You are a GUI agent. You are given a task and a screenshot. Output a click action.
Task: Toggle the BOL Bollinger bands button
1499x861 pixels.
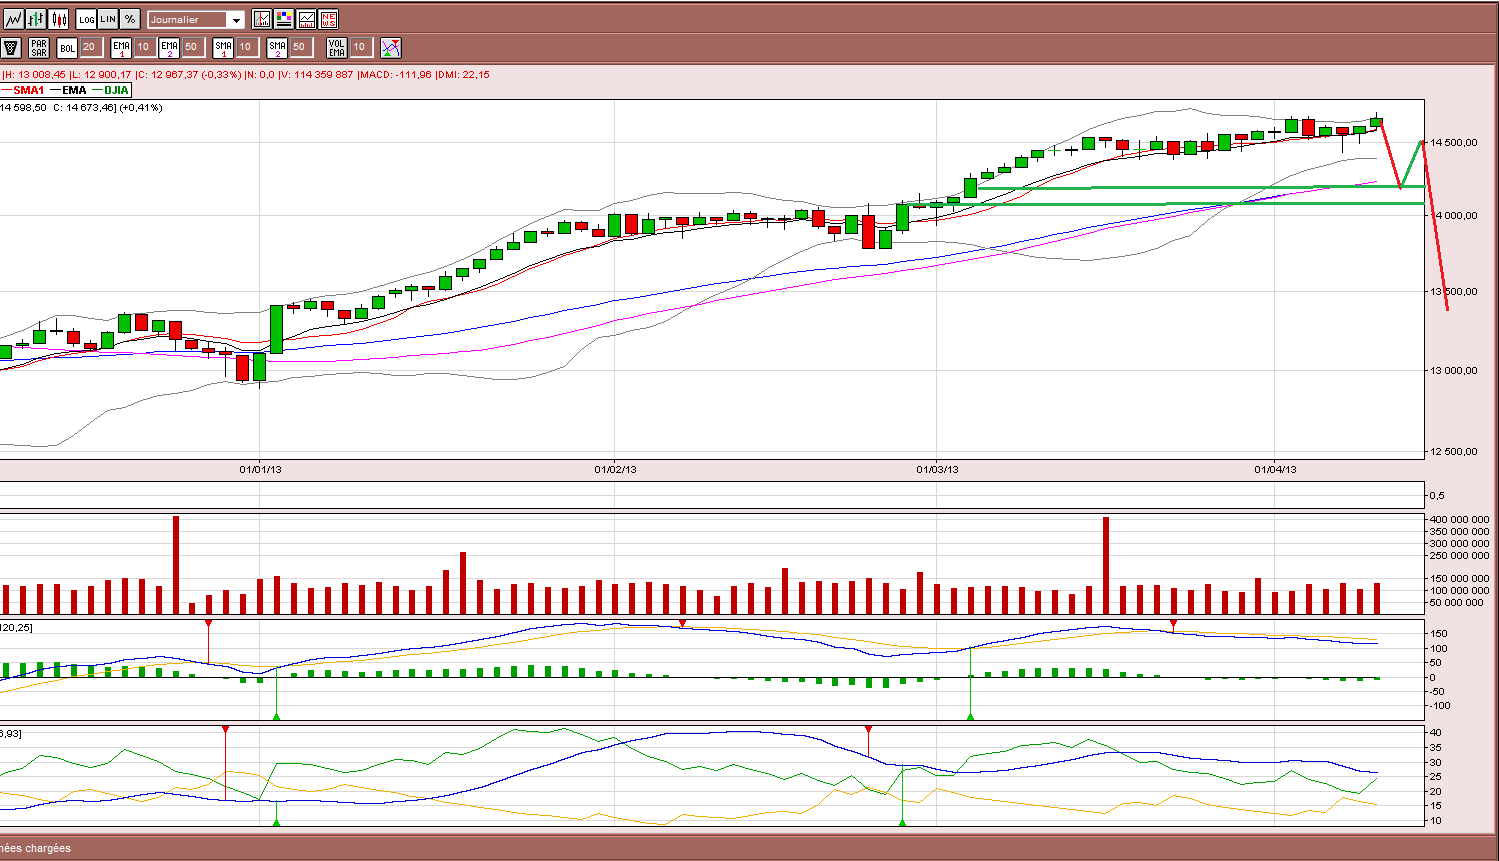pos(67,47)
